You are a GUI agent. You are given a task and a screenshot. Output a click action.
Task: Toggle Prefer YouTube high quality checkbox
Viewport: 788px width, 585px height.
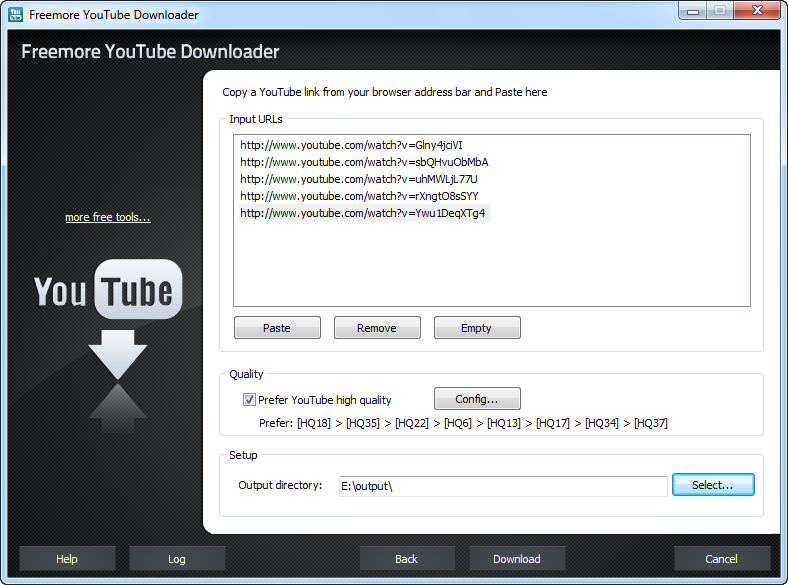pyautogui.click(x=249, y=400)
